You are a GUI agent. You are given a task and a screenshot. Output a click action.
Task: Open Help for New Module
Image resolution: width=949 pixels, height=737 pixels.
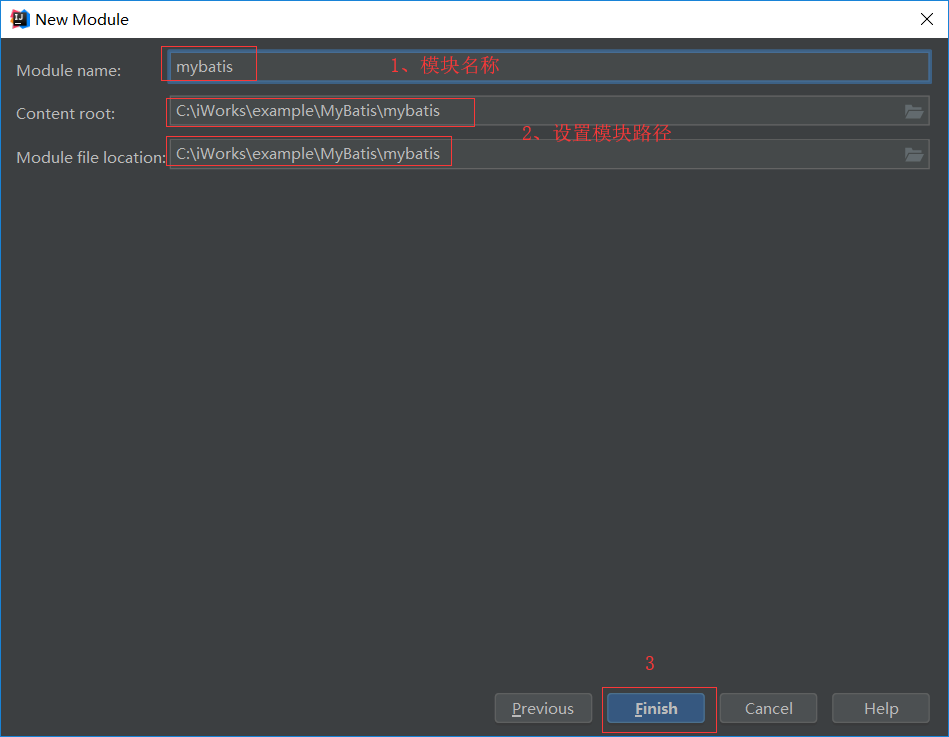pos(881,708)
